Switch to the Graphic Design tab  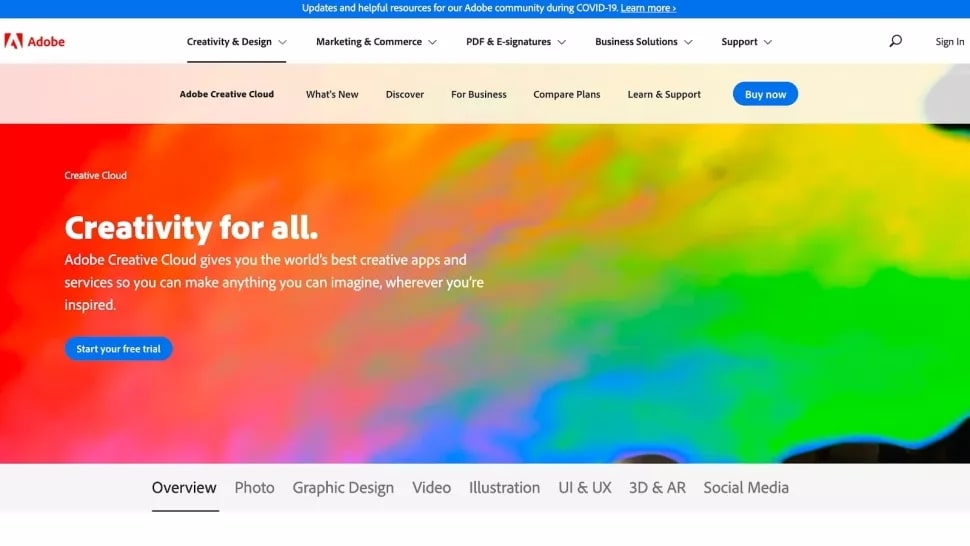[x=343, y=487]
